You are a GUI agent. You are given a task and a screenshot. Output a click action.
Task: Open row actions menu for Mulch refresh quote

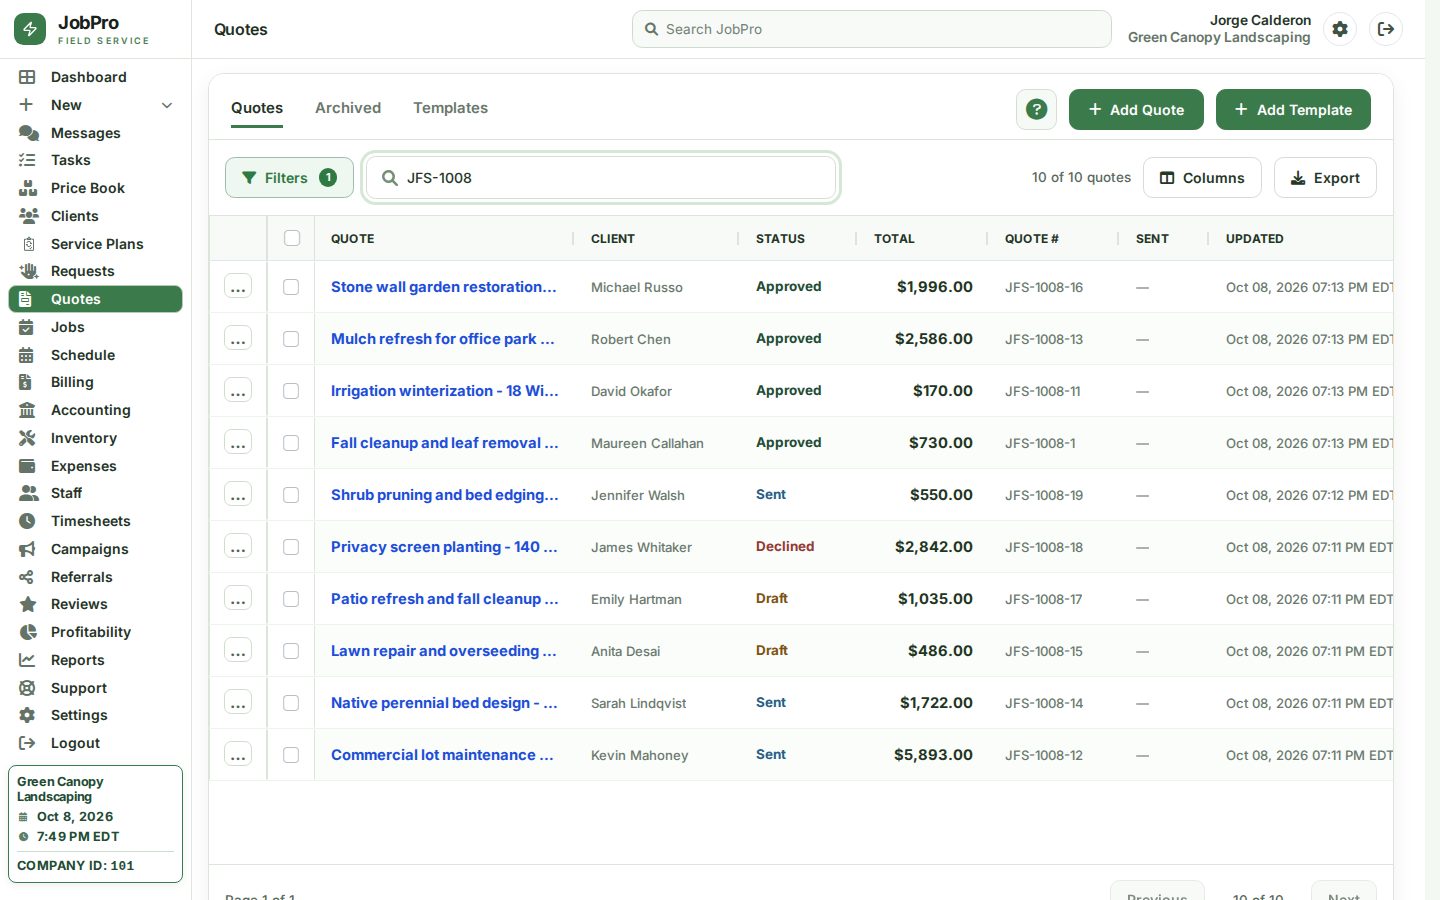238,339
